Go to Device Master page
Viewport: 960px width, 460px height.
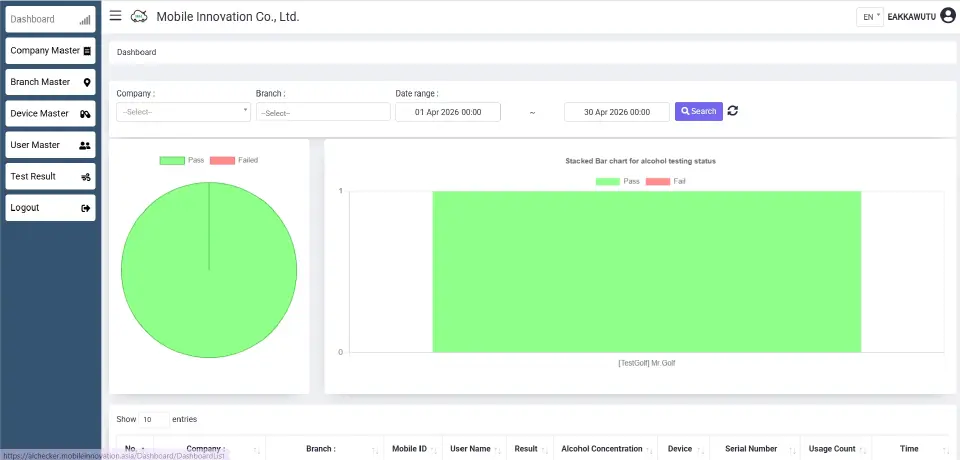click(x=50, y=114)
